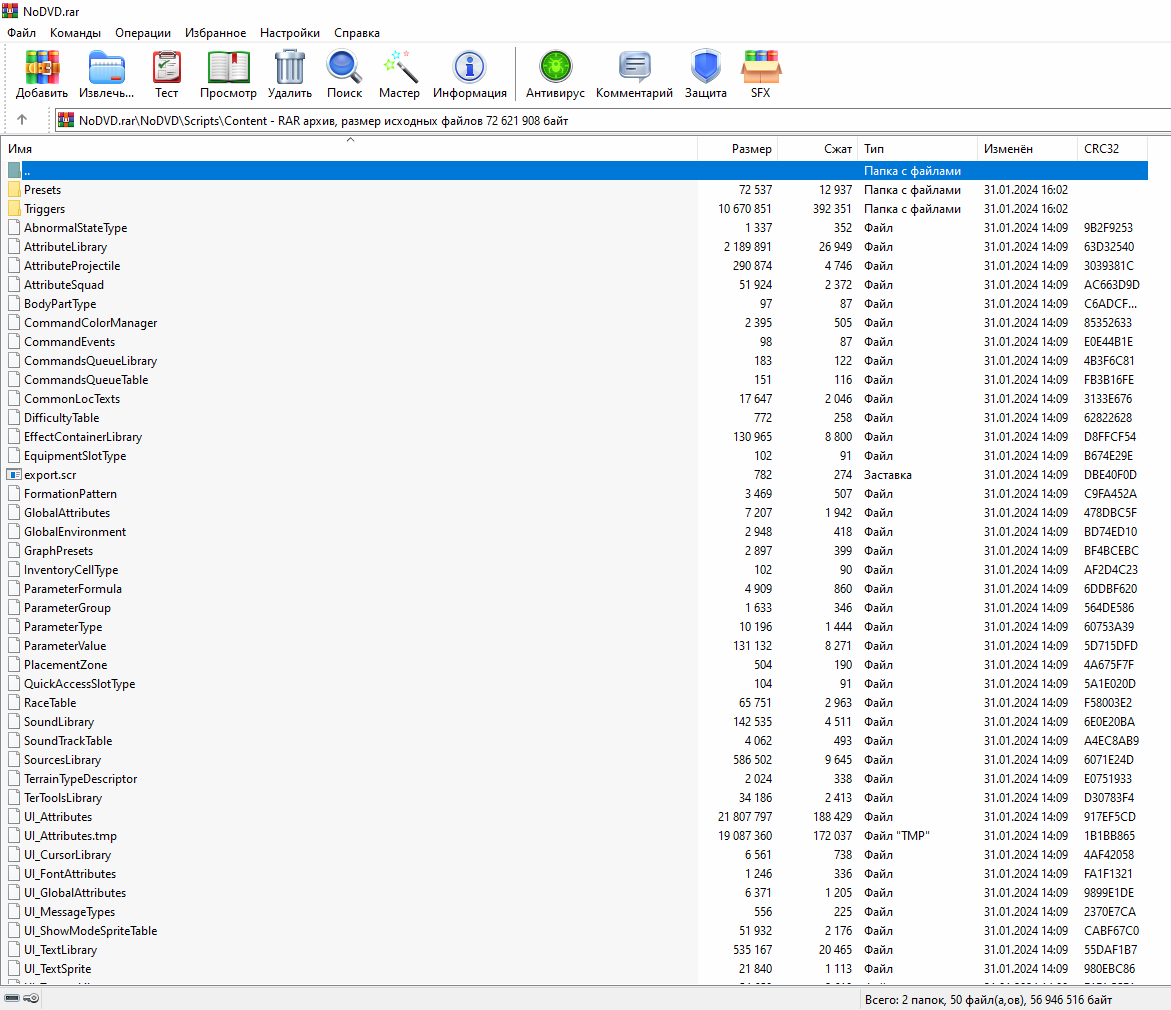
Task: Click the AbnormalStateType file icon
Action: coord(14,228)
